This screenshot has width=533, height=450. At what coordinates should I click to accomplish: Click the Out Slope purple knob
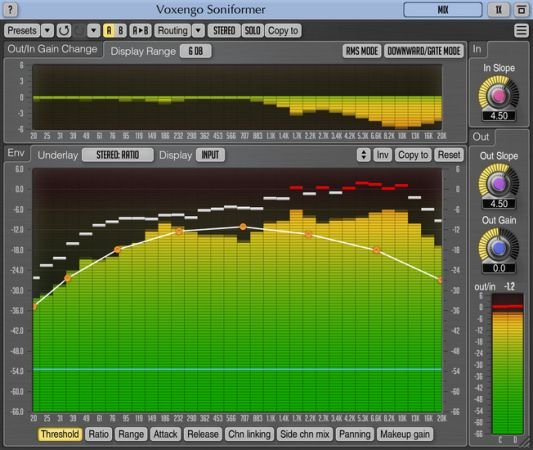click(499, 184)
